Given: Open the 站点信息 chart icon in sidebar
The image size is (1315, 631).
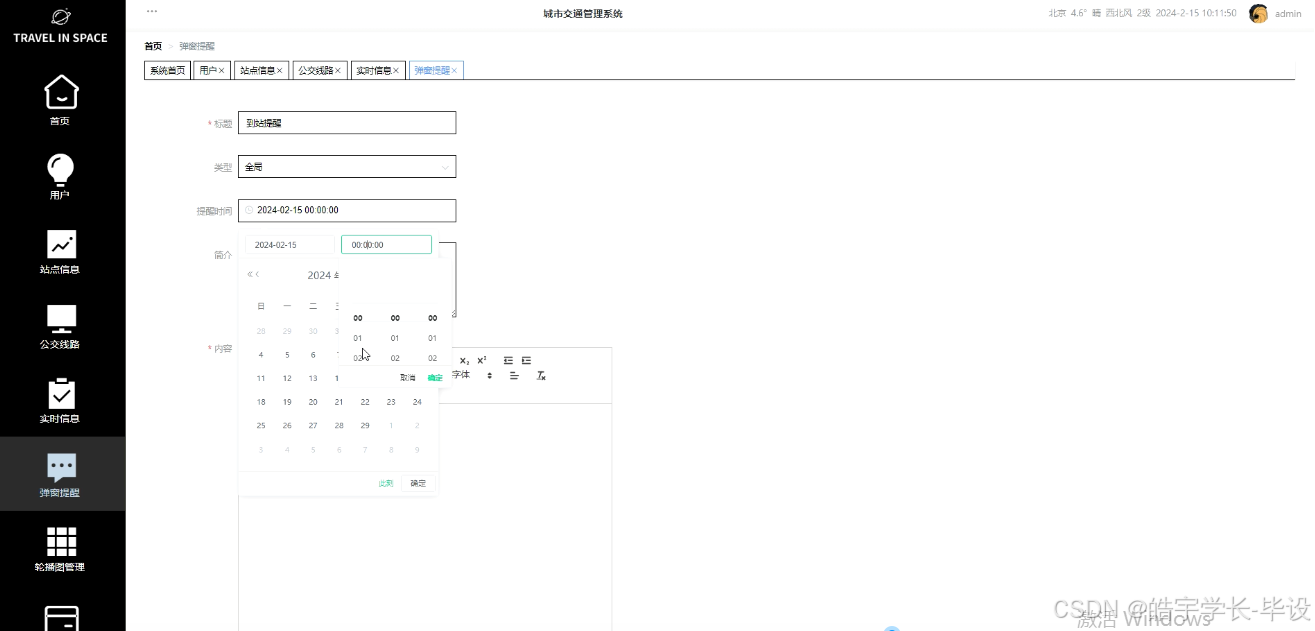Looking at the screenshot, I should 61,244.
